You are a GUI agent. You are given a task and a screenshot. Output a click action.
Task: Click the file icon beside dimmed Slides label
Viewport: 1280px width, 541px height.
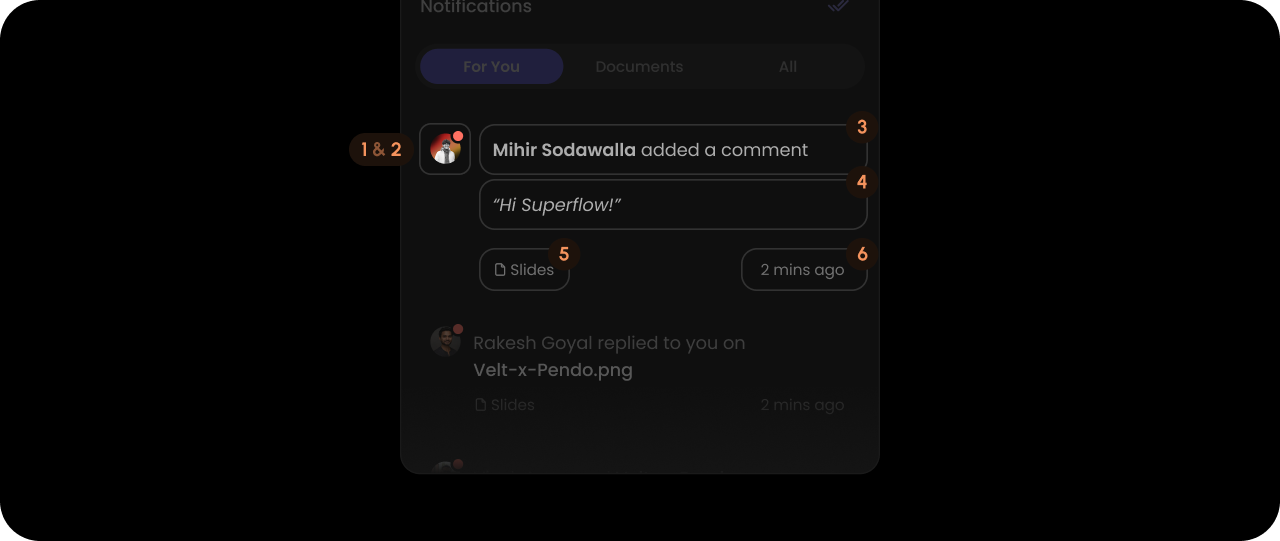(x=480, y=405)
